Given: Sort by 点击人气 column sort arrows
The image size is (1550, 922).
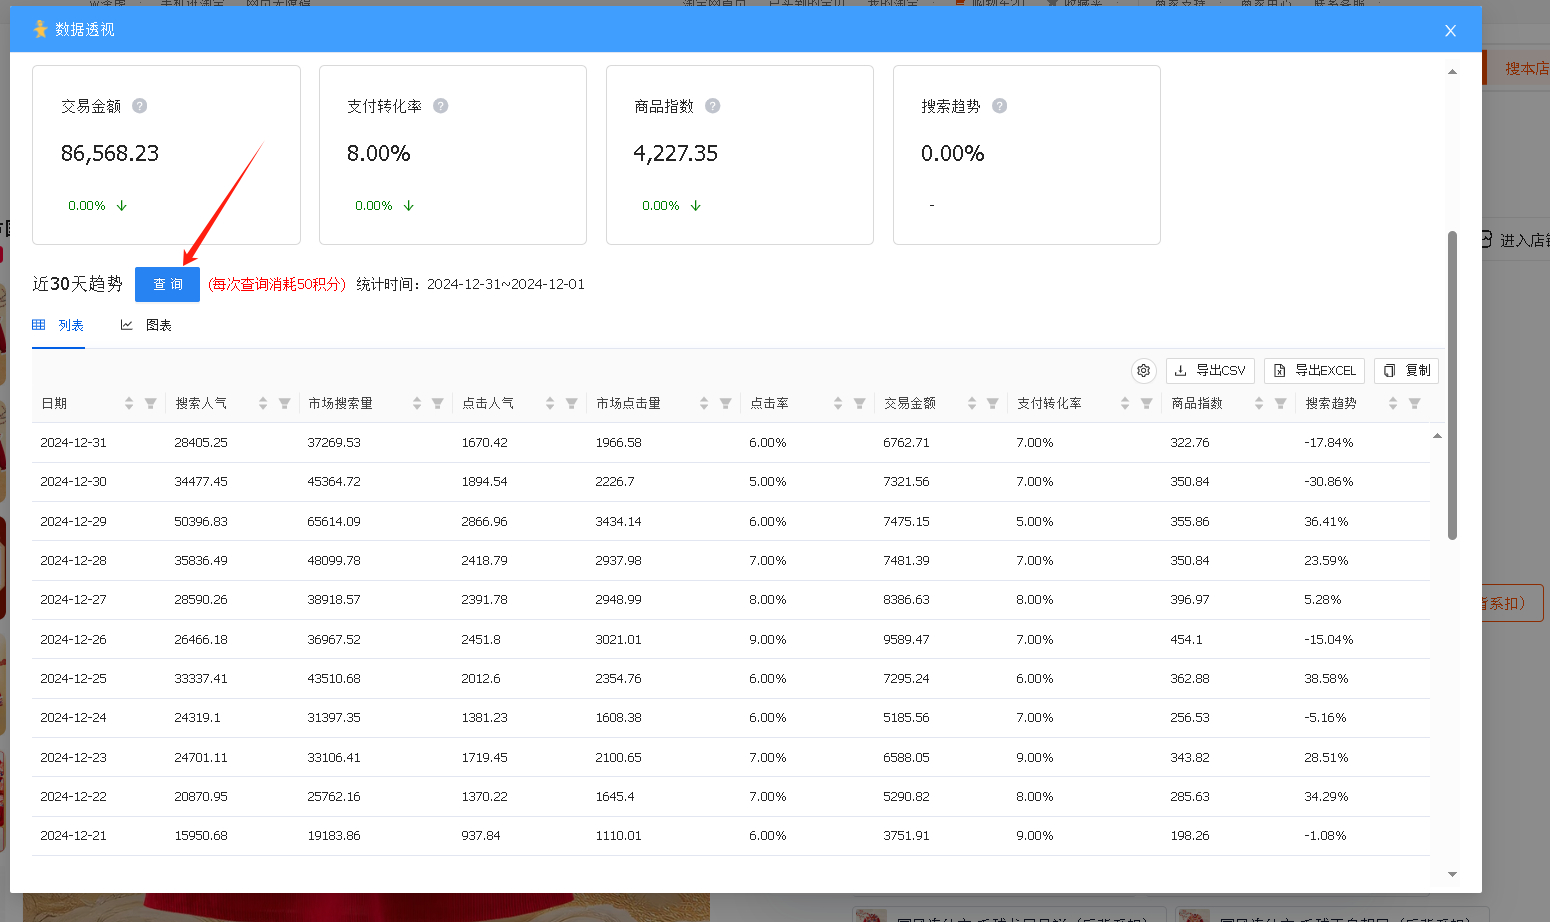Looking at the screenshot, I should [550, 403].
